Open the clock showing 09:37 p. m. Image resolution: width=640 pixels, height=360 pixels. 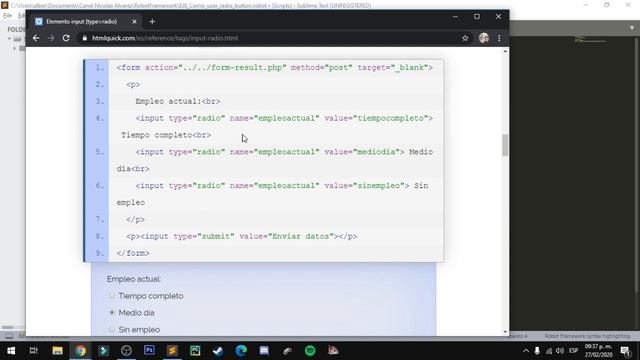click(598, 351)
